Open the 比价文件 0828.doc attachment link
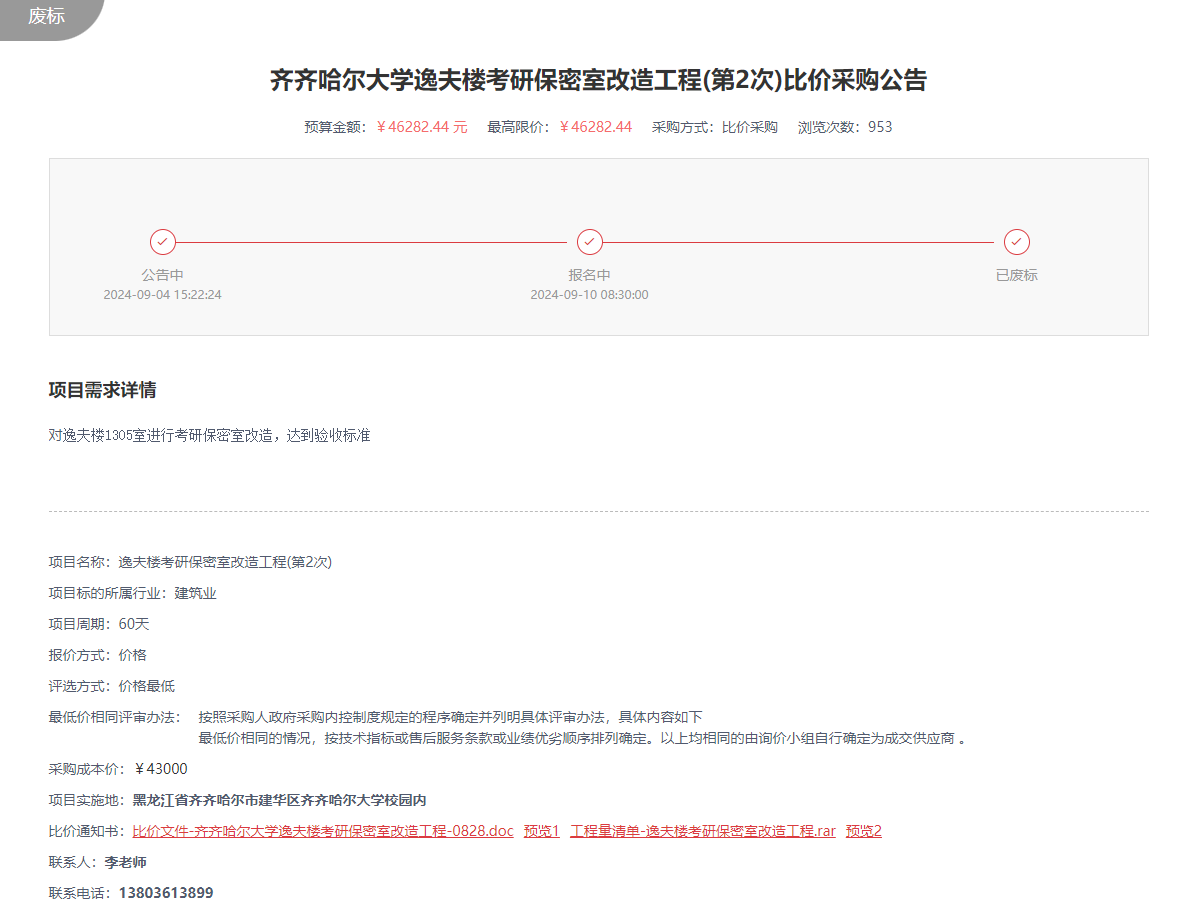1193x907 pixels. (322, 831)
